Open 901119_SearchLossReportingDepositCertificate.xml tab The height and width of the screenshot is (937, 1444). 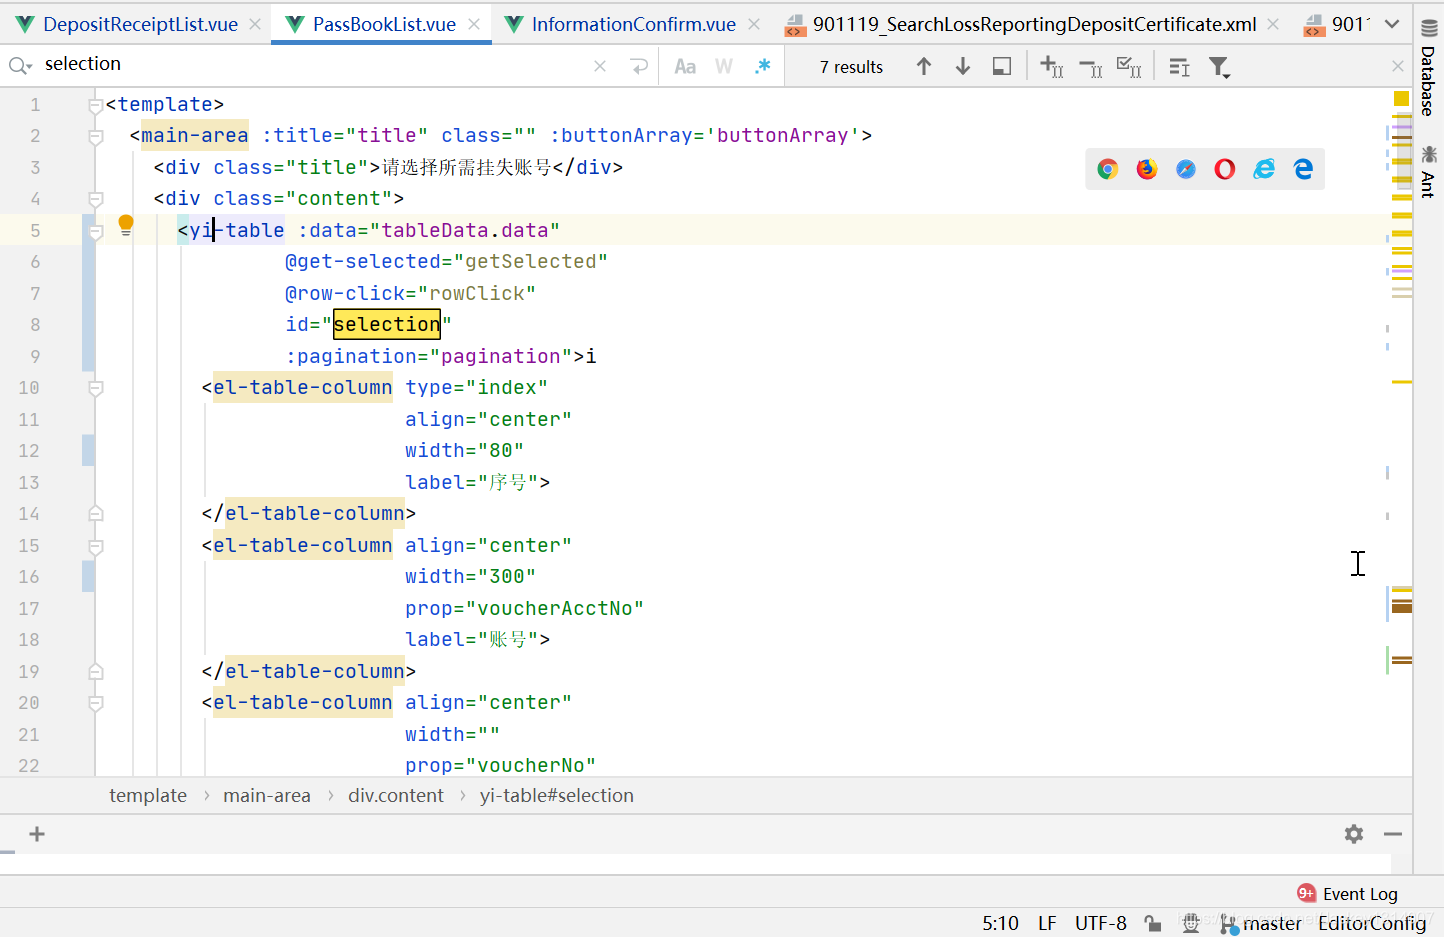coord(1034,24)
